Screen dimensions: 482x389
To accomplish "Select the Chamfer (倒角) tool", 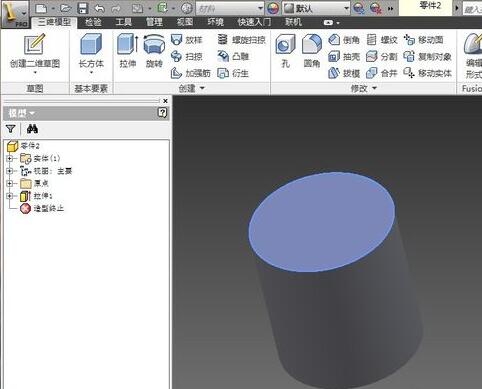I will [x=344, y=40].
